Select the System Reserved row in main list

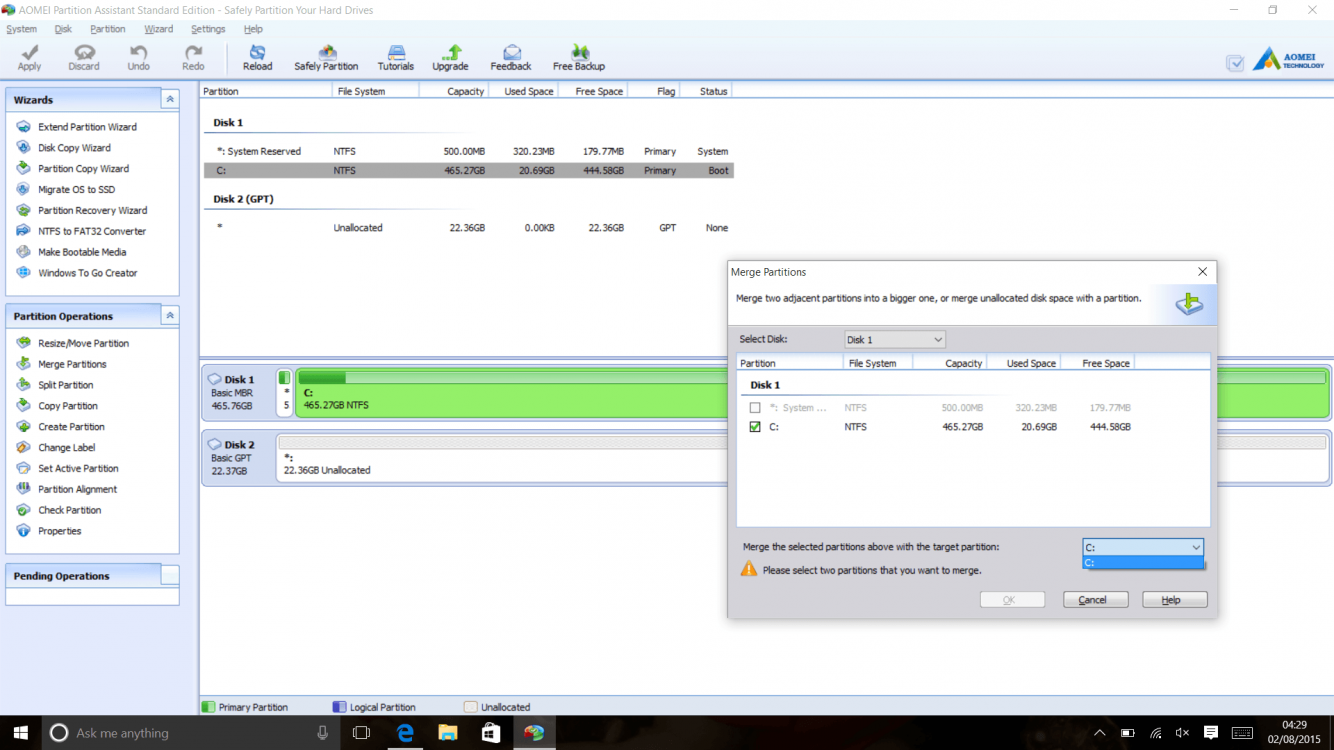point(468,151)
